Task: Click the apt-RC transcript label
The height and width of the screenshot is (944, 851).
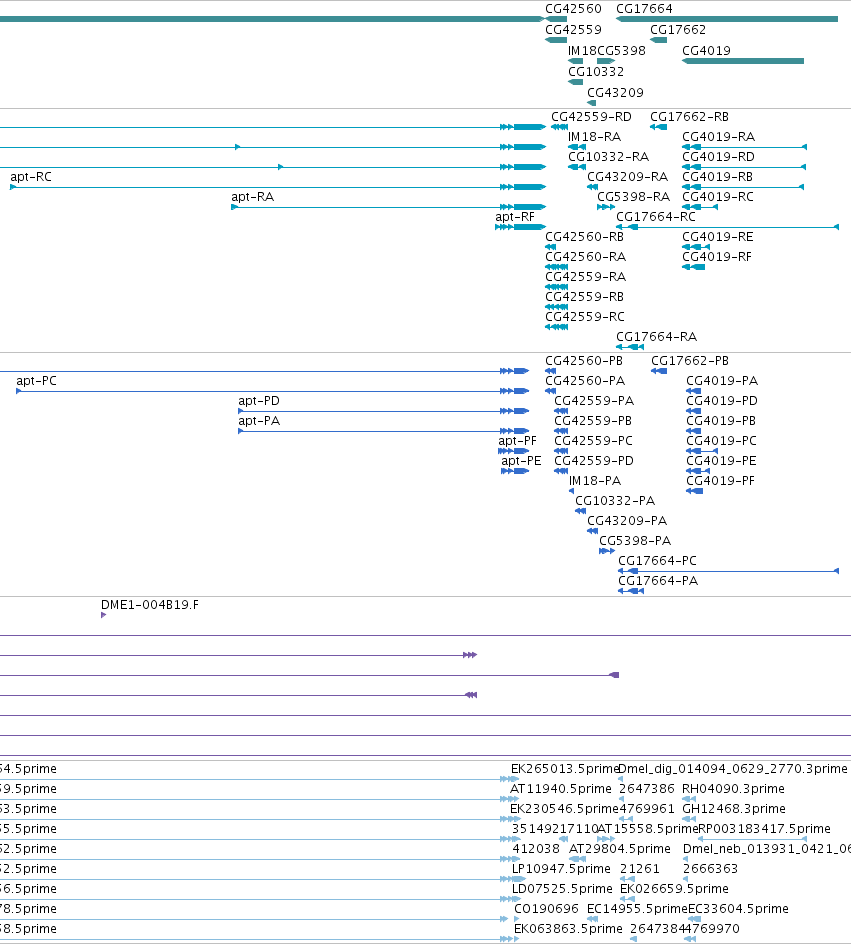Action: [31, 176]
